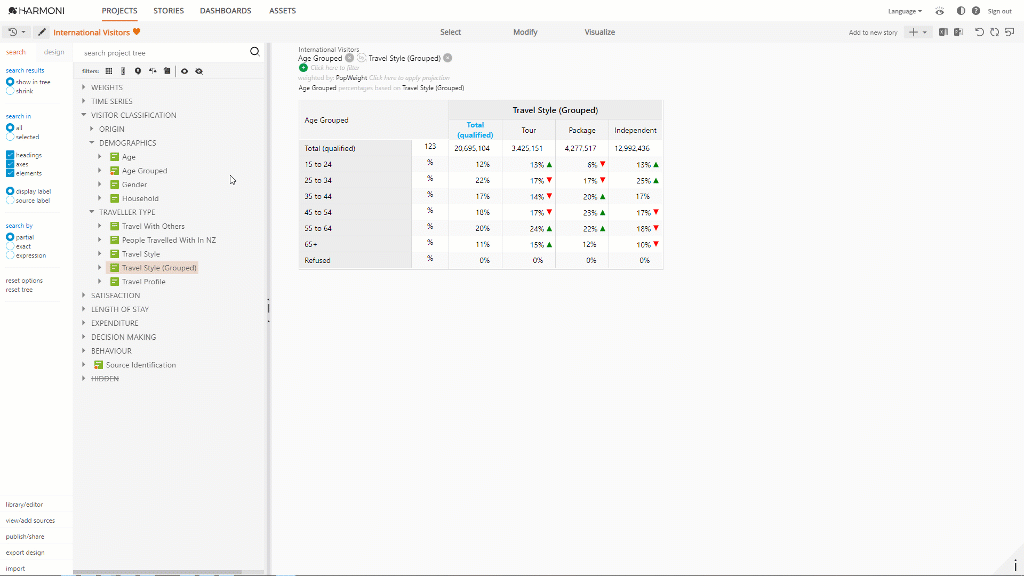
Task: Click the Harmoni logo
Action: coord(37,10)
